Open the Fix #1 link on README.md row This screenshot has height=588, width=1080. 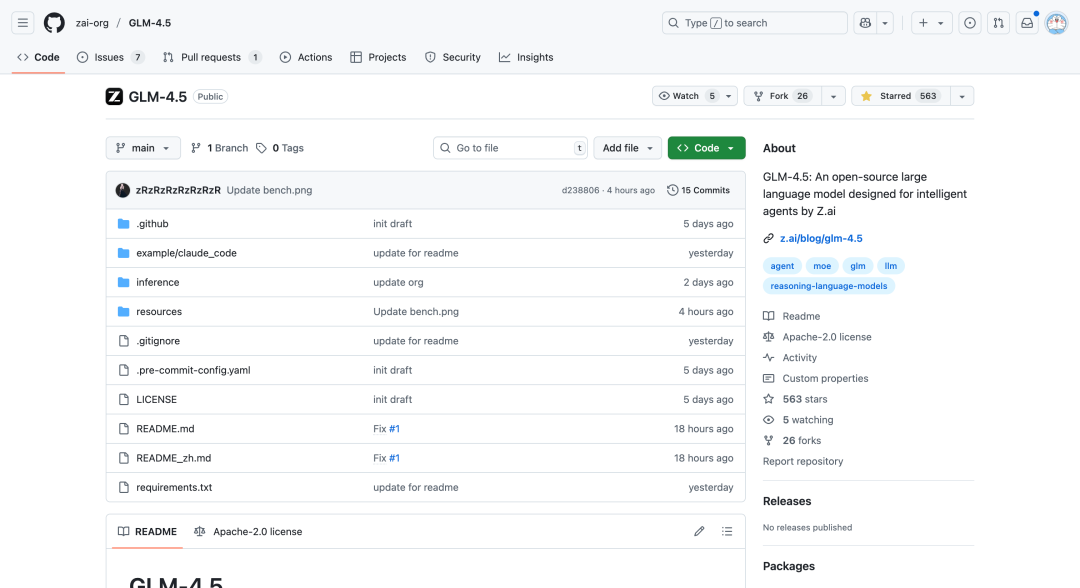tap(387, 428)
